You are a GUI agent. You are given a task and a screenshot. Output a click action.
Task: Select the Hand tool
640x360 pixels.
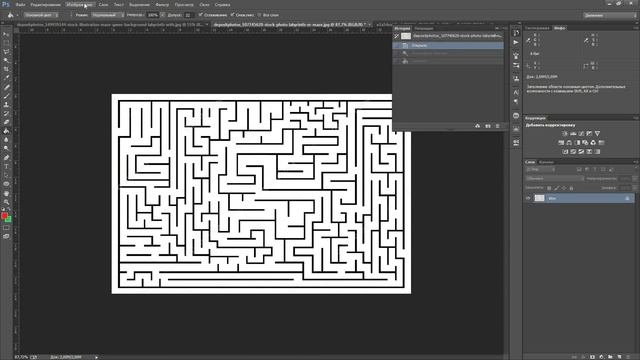(6, 193)
